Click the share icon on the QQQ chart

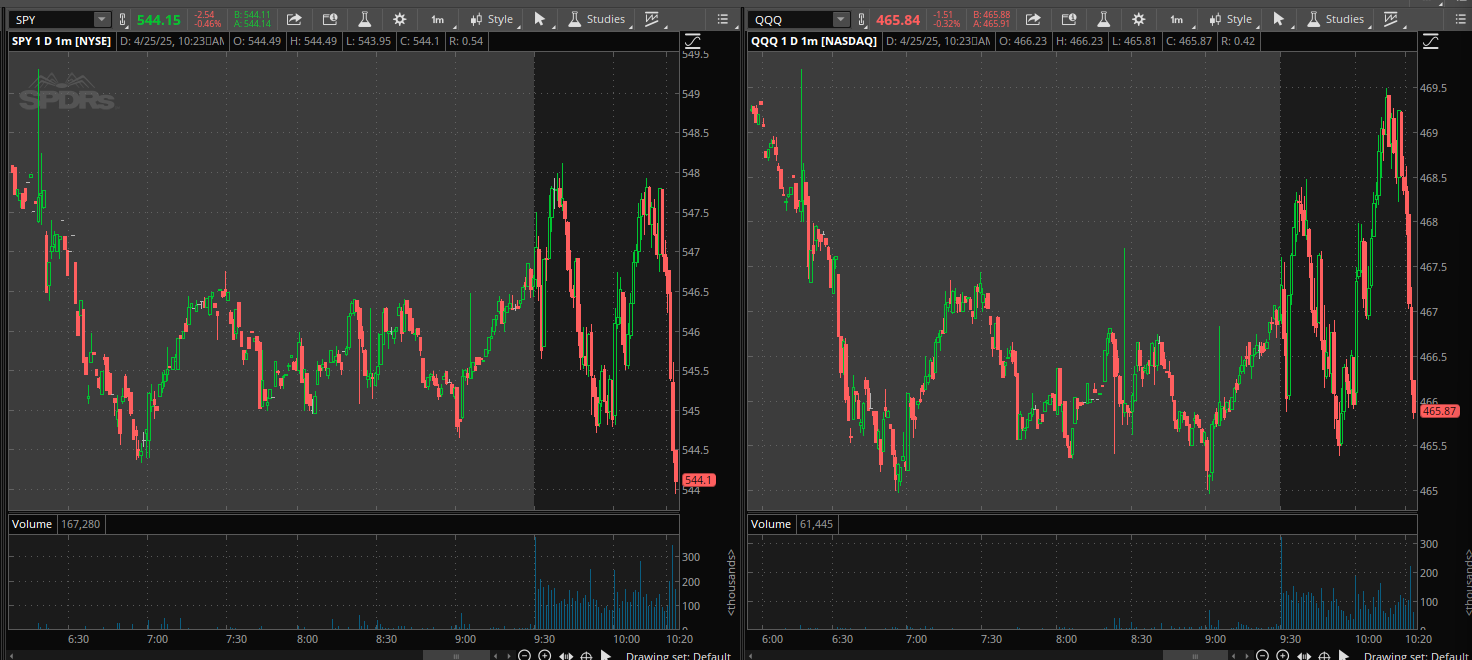1033,19
